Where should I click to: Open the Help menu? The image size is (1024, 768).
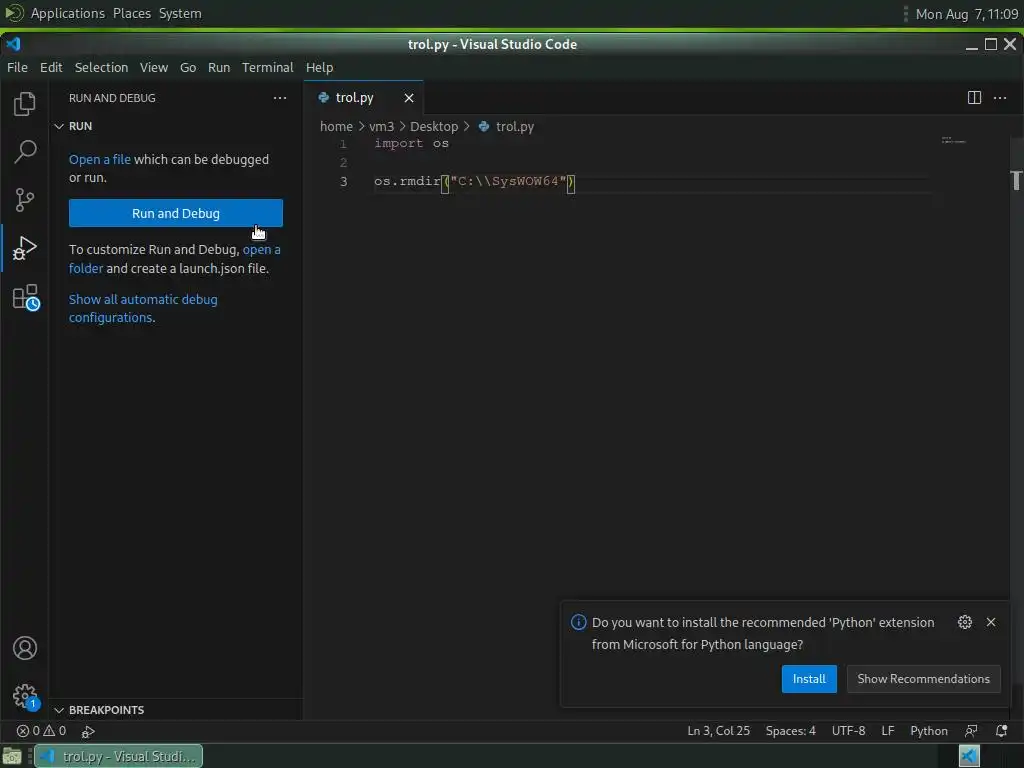(319, 67)
